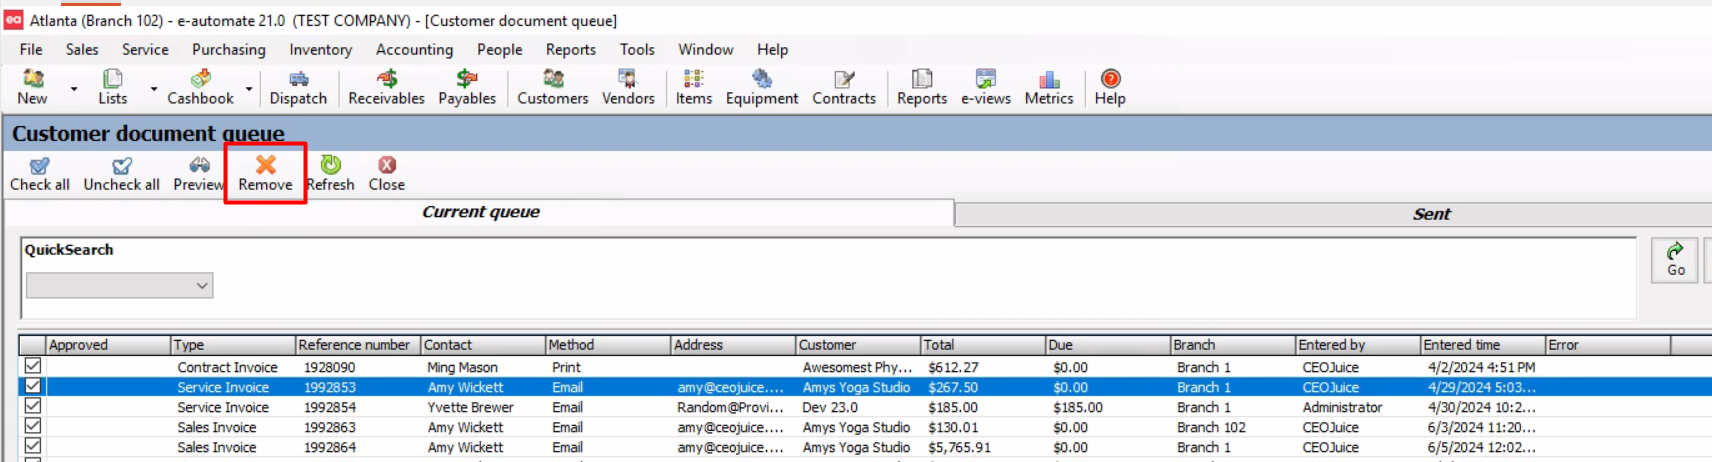Open the Reports toolbar icon
Viewport: 1712px width, 462px height.
tap(922, 87)
